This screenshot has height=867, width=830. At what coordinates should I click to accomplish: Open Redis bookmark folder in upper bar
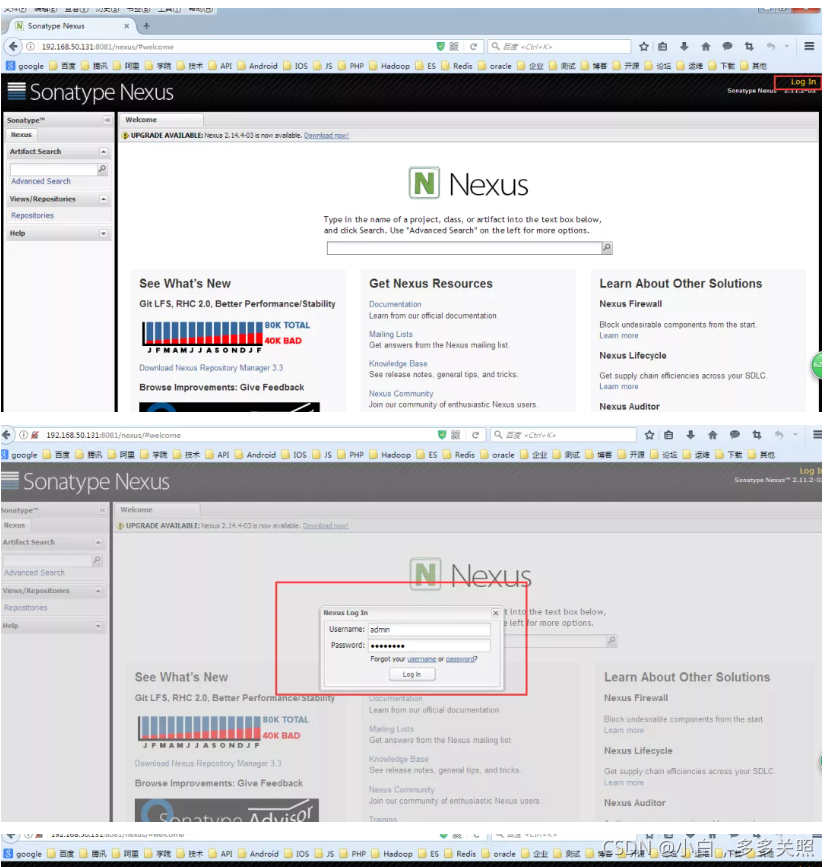point(457,66)
